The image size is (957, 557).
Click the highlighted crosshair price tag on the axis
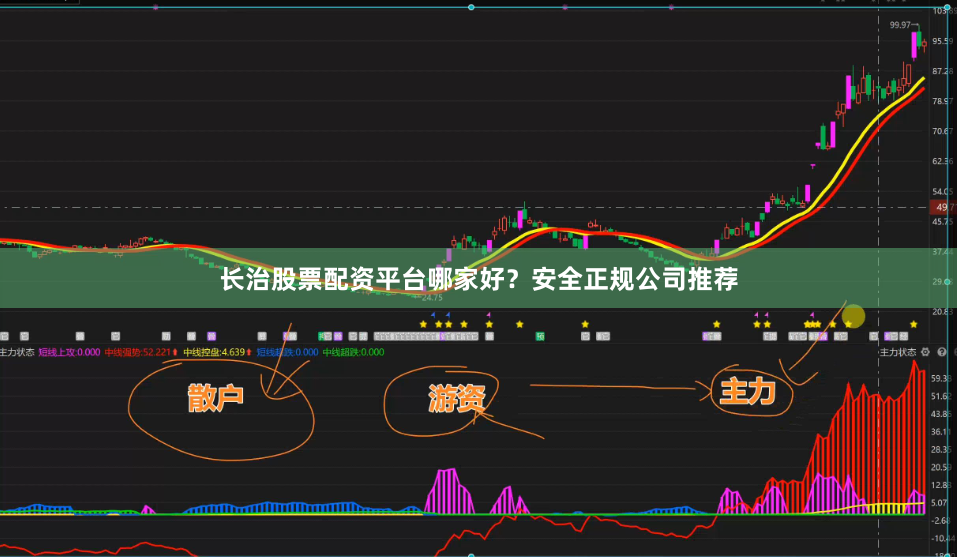(x=943, y=207)
